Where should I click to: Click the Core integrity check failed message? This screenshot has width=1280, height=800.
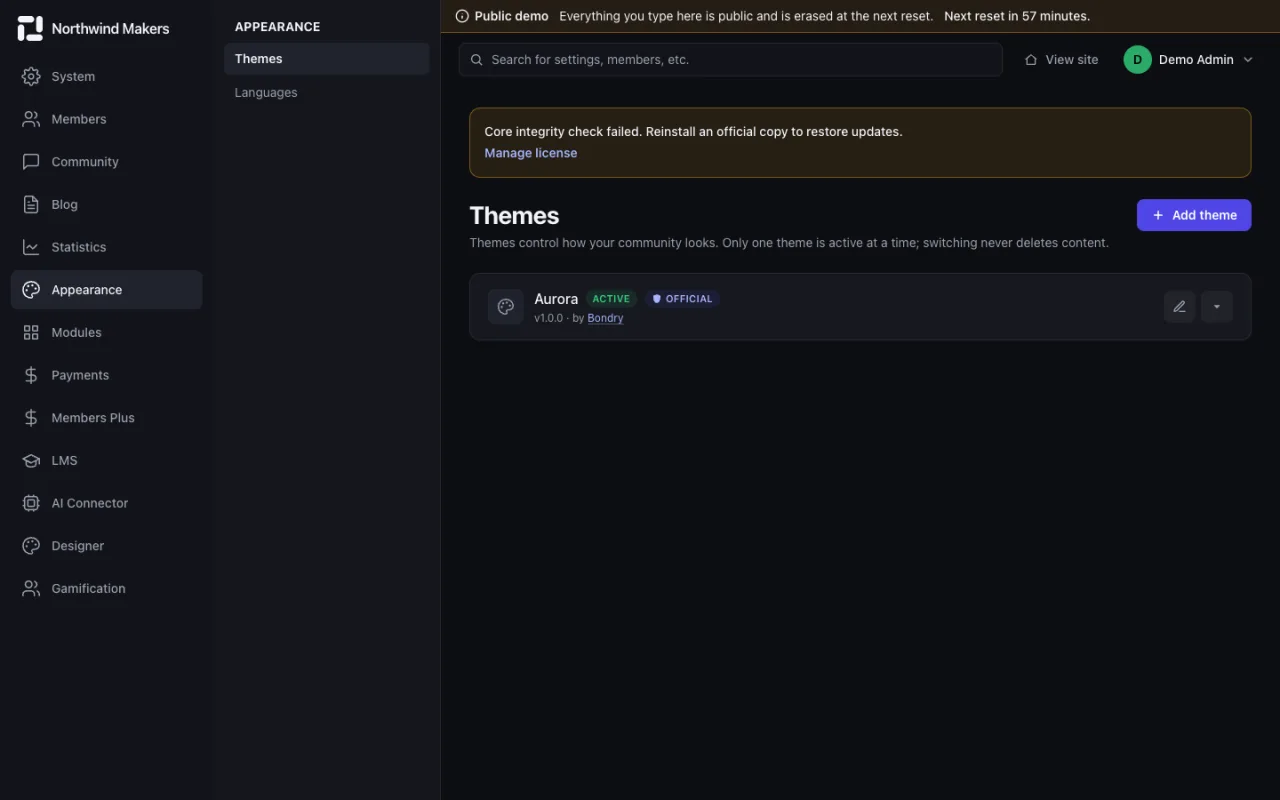[693, 132]
